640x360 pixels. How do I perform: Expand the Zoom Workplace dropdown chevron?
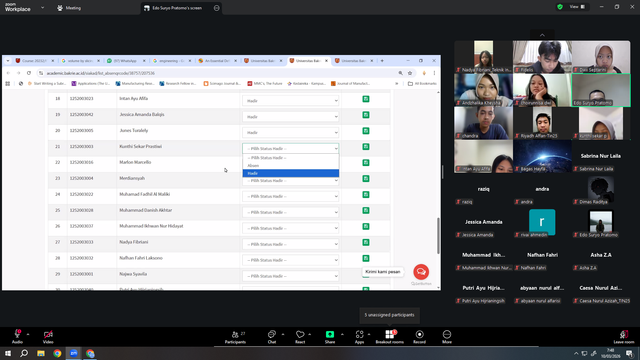[x=42, y=8]
